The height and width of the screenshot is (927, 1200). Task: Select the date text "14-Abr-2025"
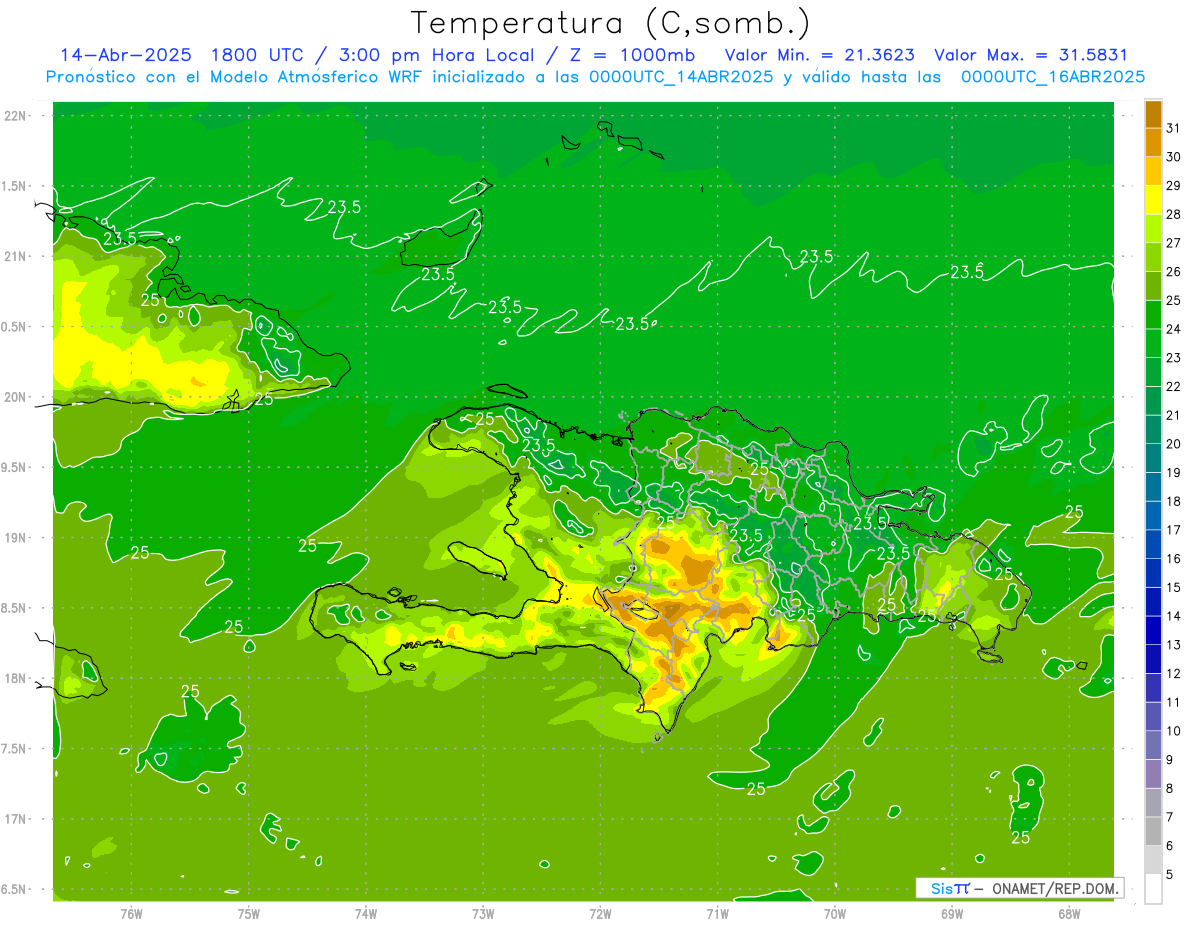pyautogui.click(x=125, y=55)
